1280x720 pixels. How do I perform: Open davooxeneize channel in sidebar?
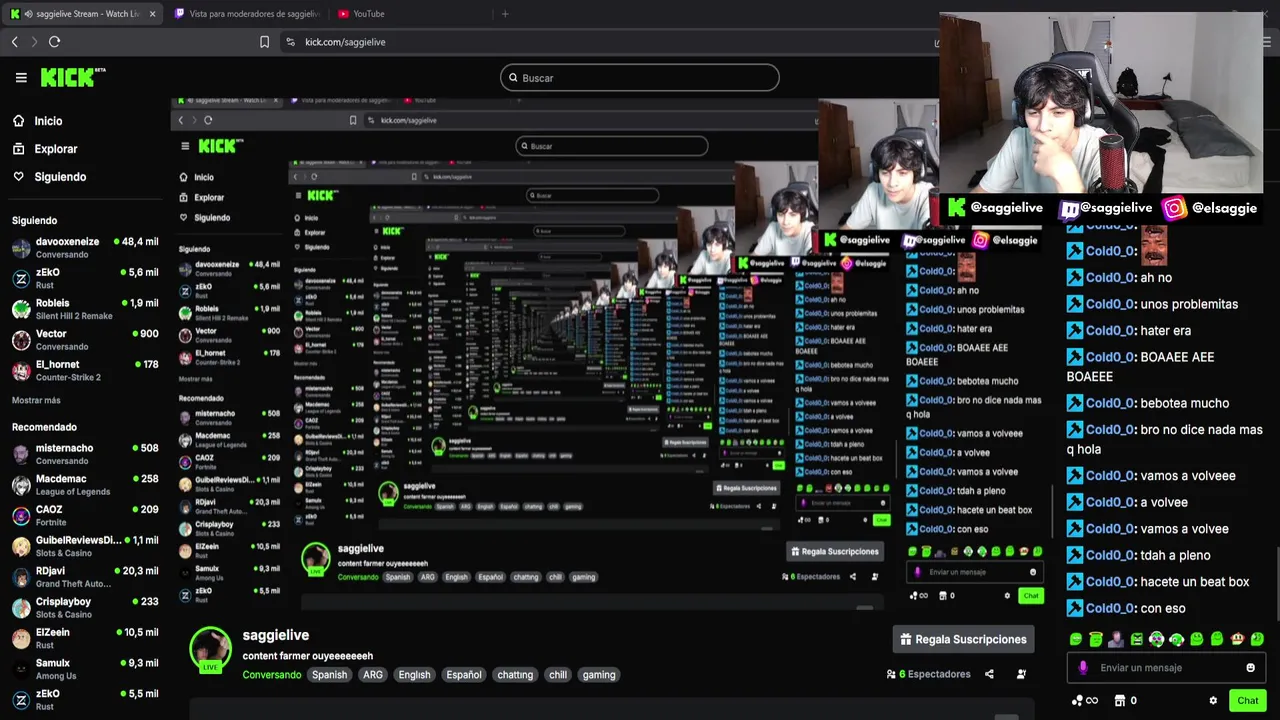tap(85, 248)
